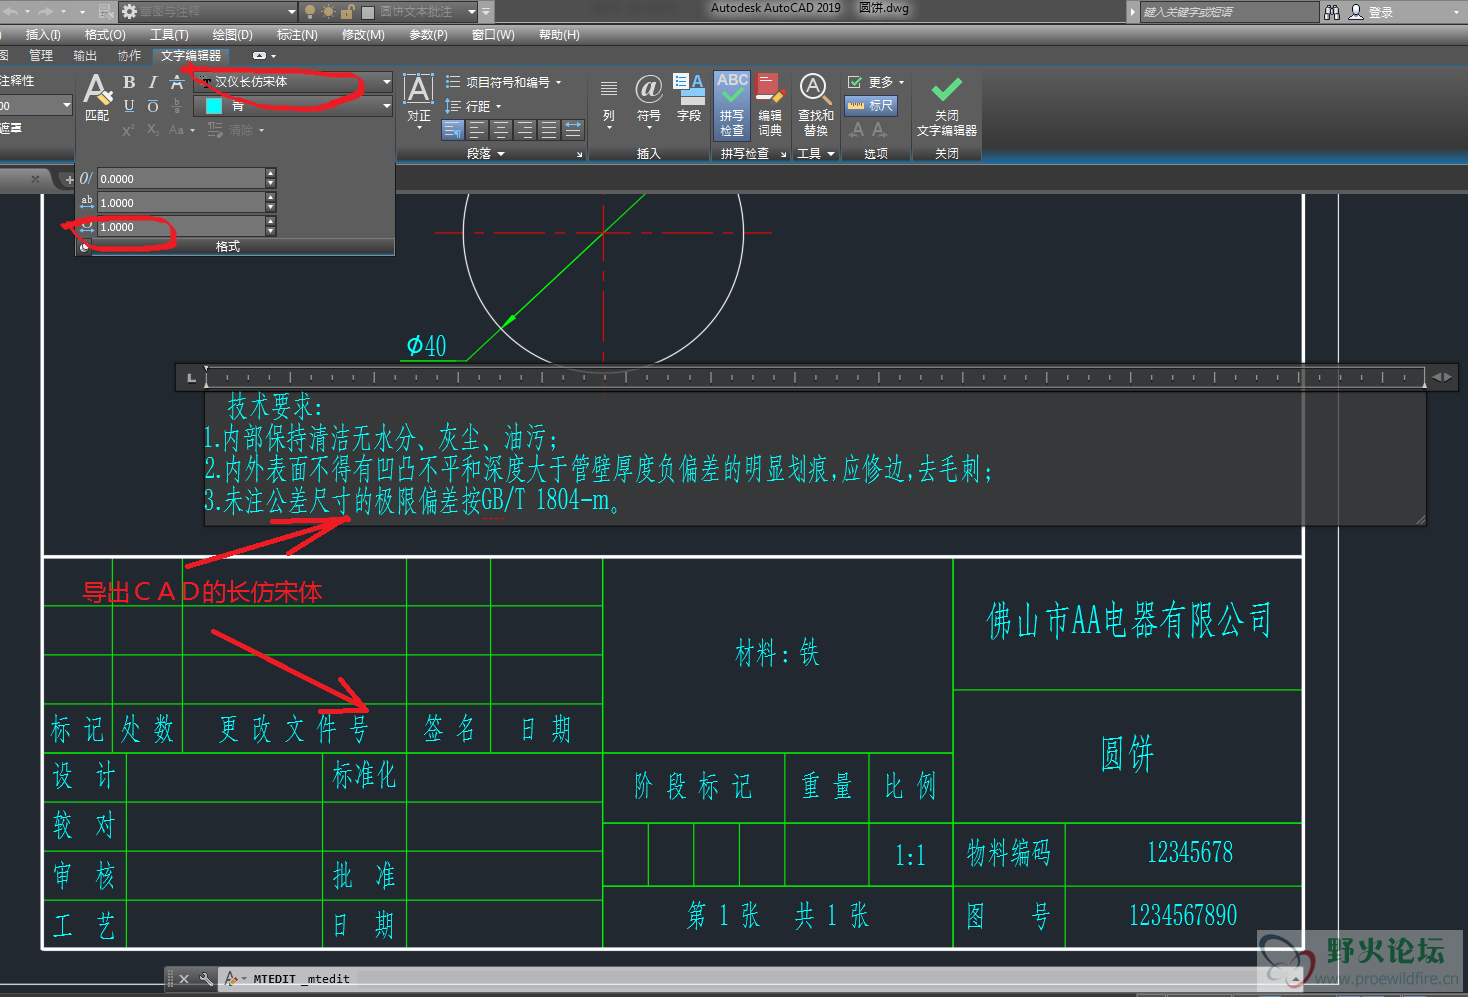Toggle the layer lightbulb on/off icon

(309, 12)
